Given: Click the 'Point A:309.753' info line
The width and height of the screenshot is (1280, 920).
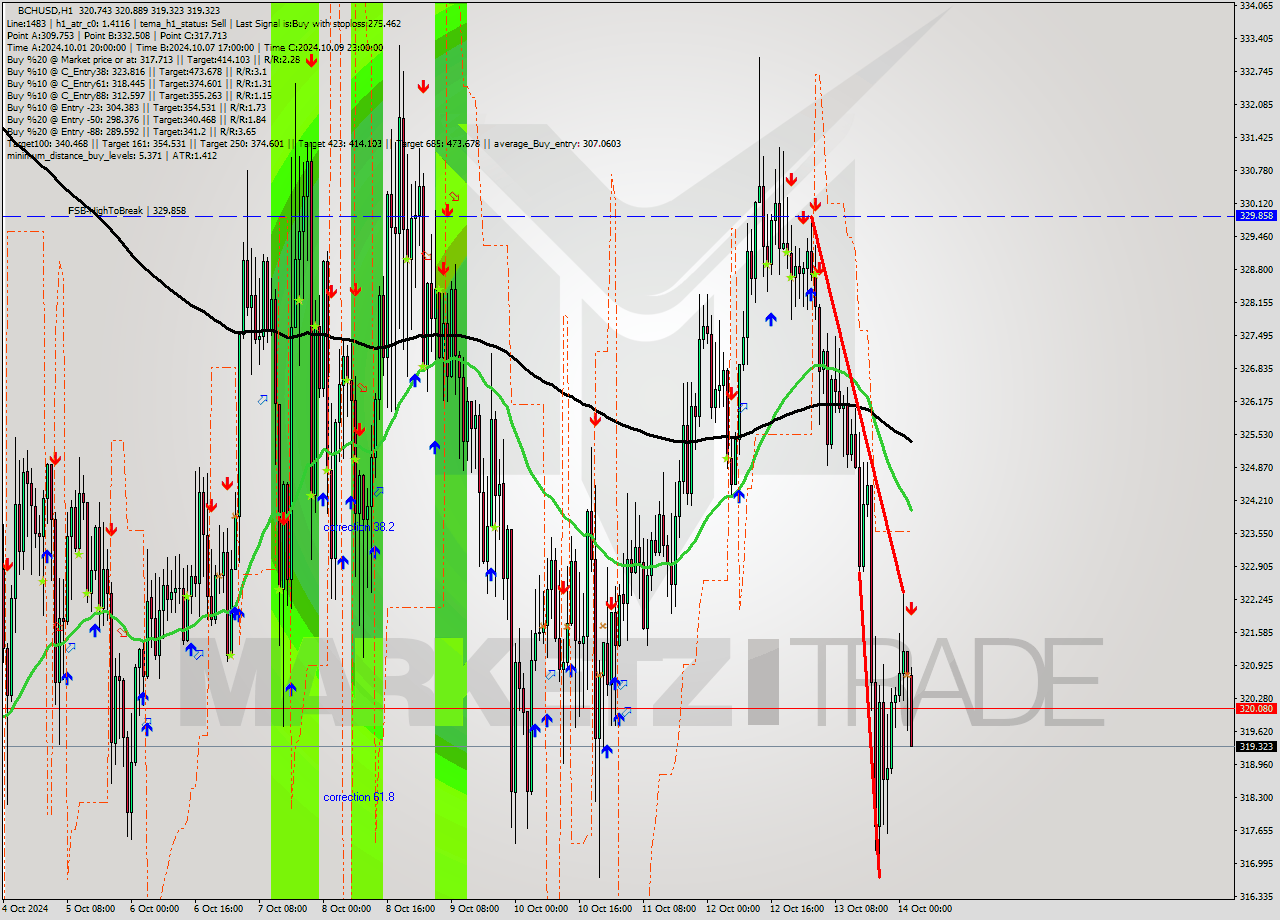Looking at the screenshot, I should 117,35.
